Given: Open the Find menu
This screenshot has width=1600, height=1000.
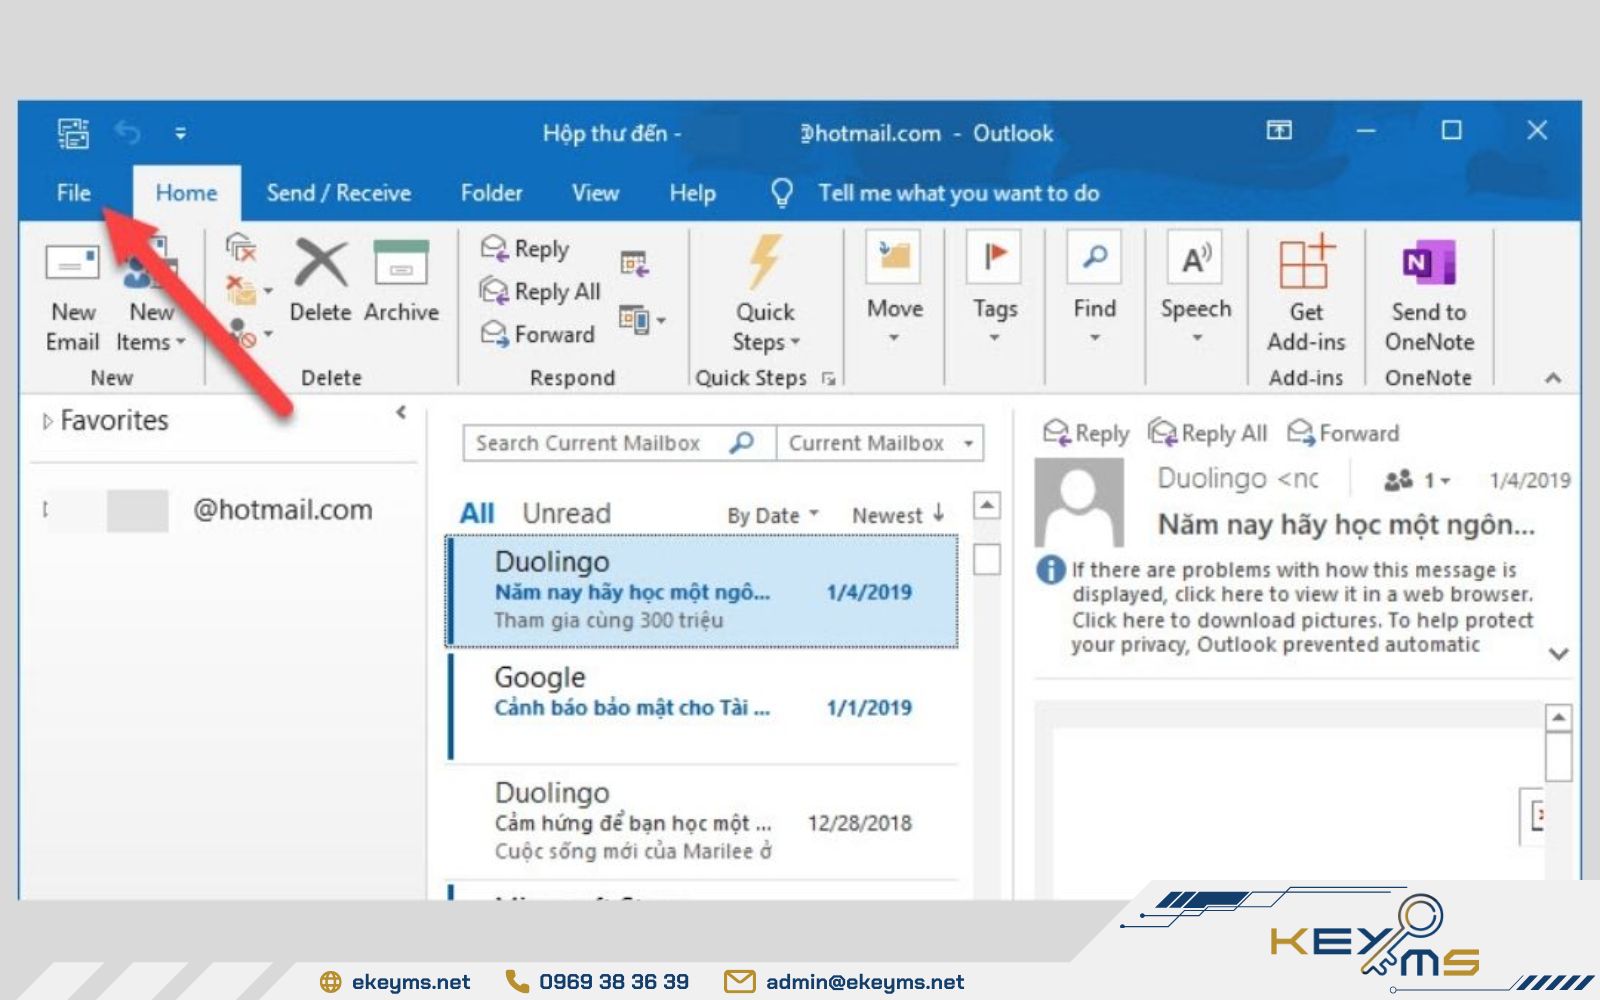Looking at the screenshot, I should (x=1095, y=290).
